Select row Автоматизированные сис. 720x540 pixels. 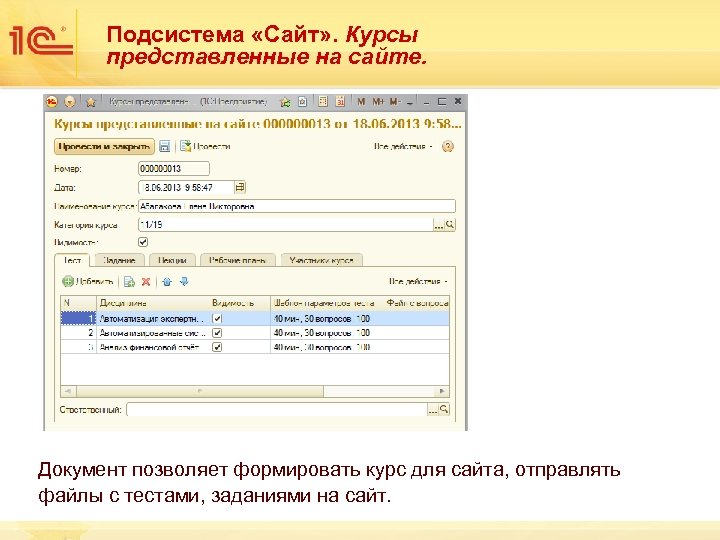[x=255, y=333]
